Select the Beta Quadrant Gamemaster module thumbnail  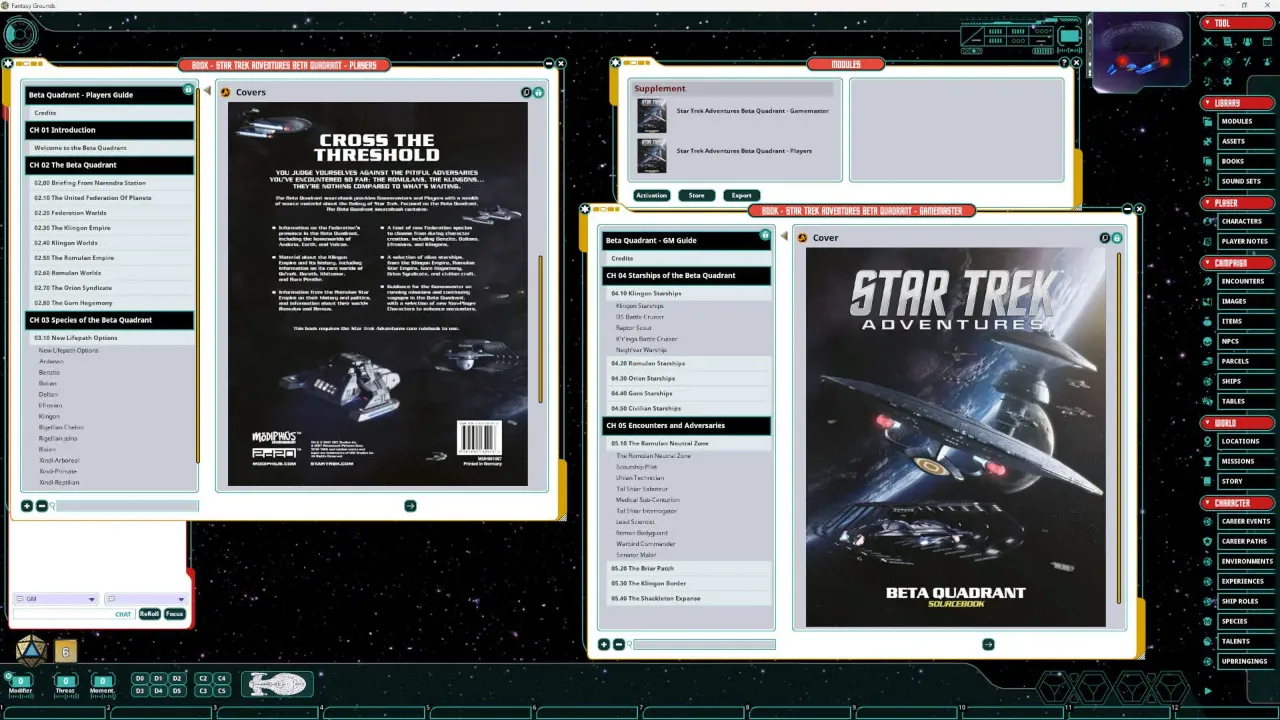point(651,116)
